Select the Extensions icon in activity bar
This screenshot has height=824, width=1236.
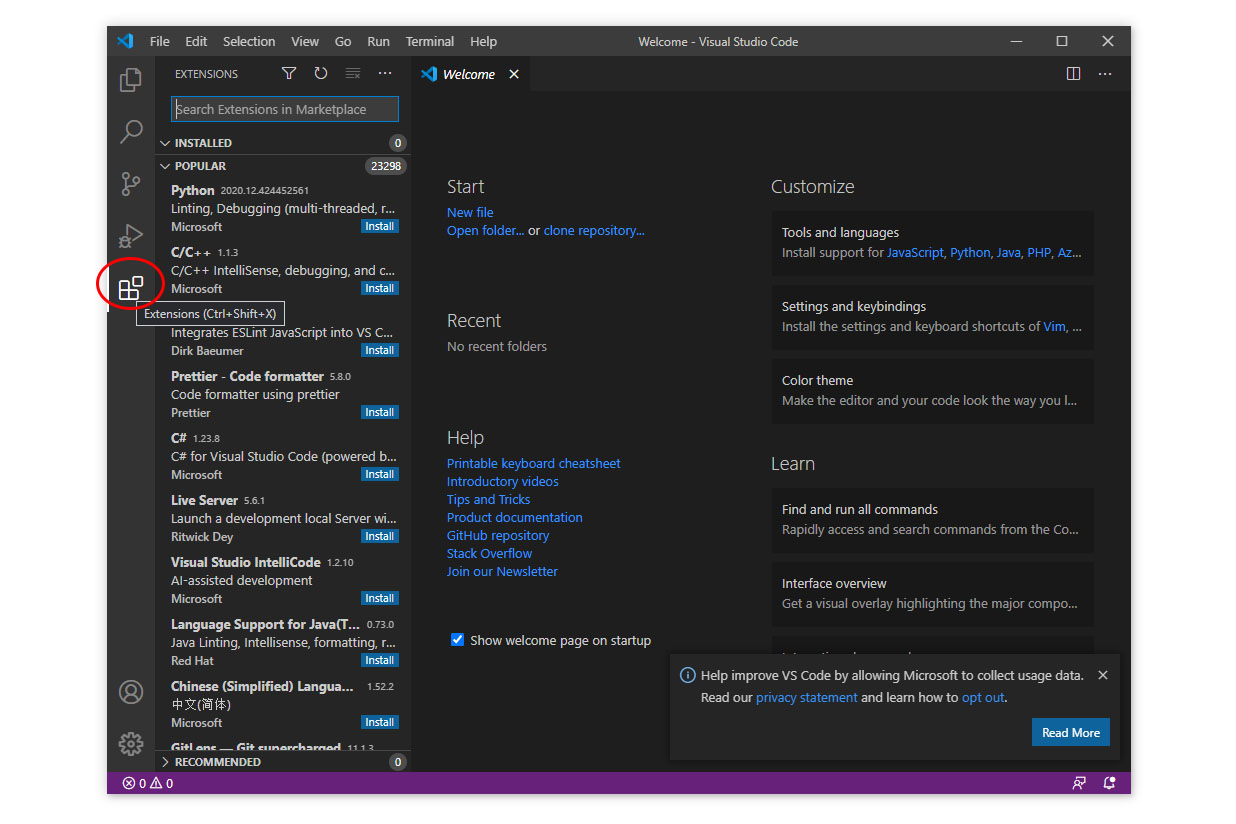point(131,288)
